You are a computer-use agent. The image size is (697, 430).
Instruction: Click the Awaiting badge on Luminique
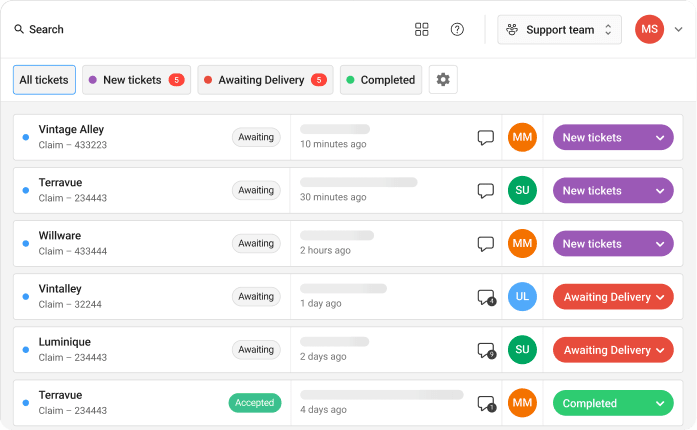click(x=256, y=350)
